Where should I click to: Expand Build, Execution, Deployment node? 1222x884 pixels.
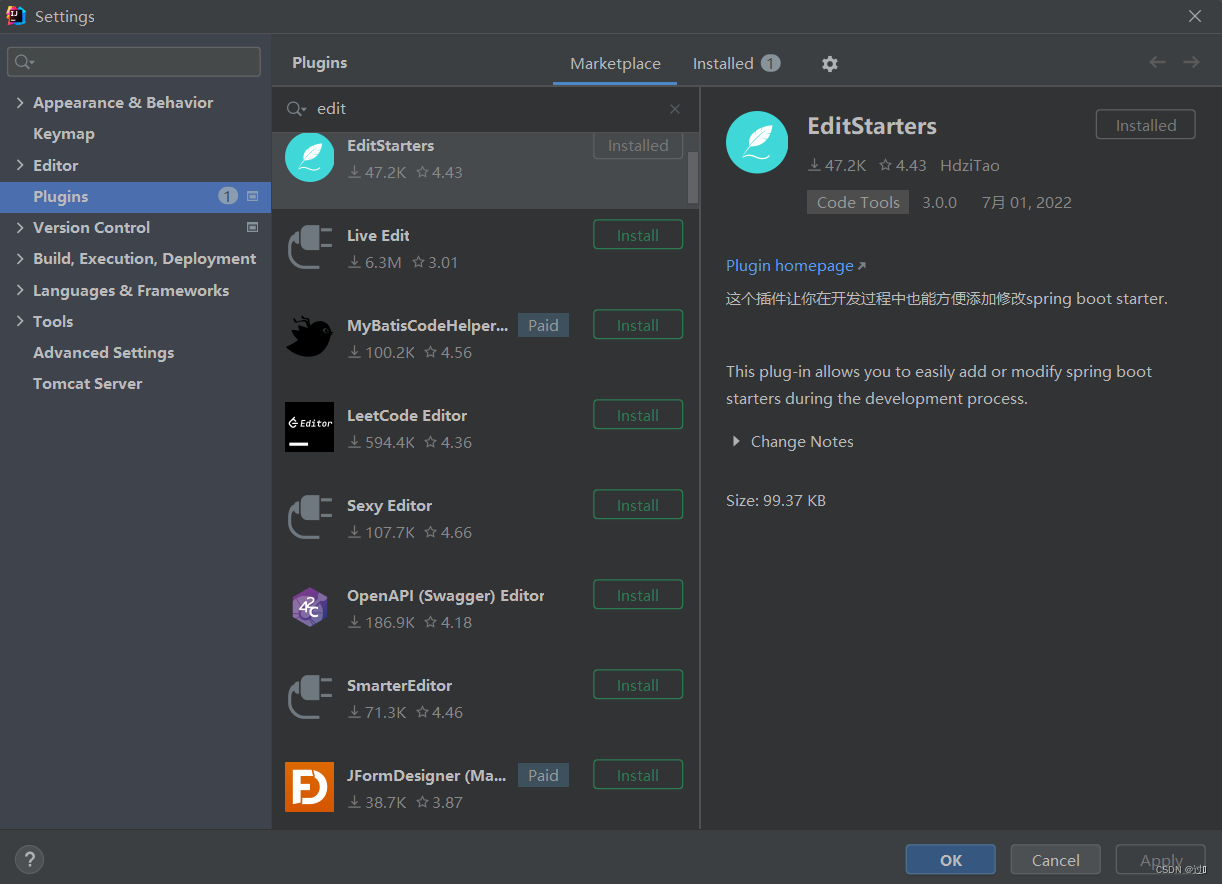click(x=20, y=258)
